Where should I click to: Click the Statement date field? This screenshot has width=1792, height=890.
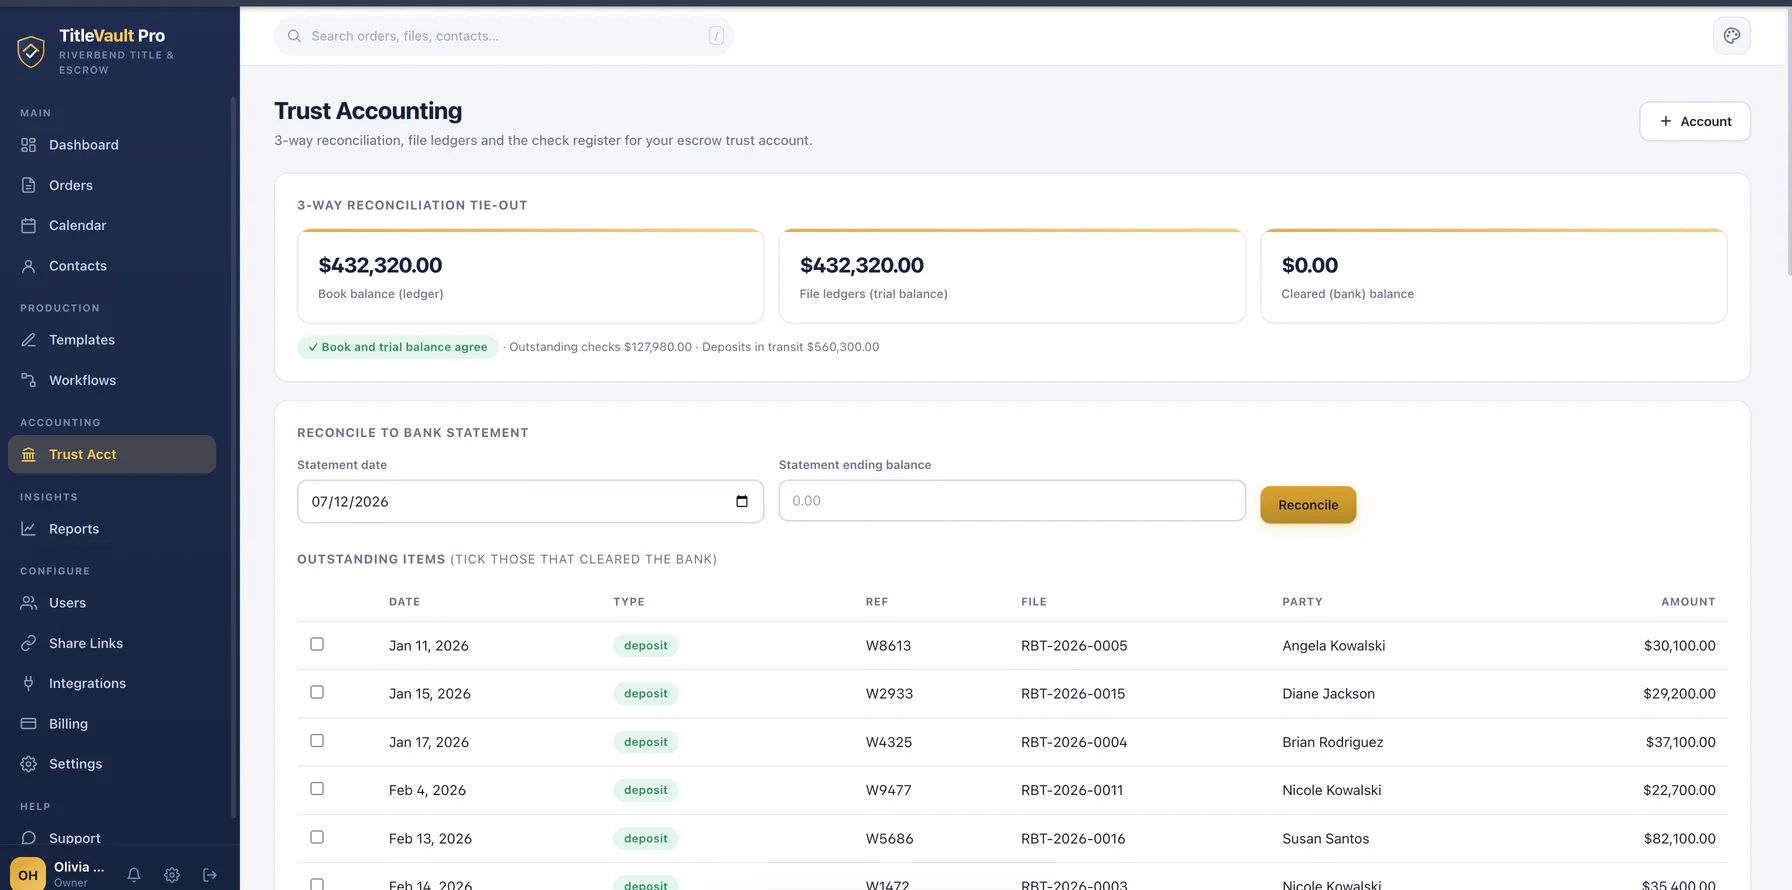point(530,501)
